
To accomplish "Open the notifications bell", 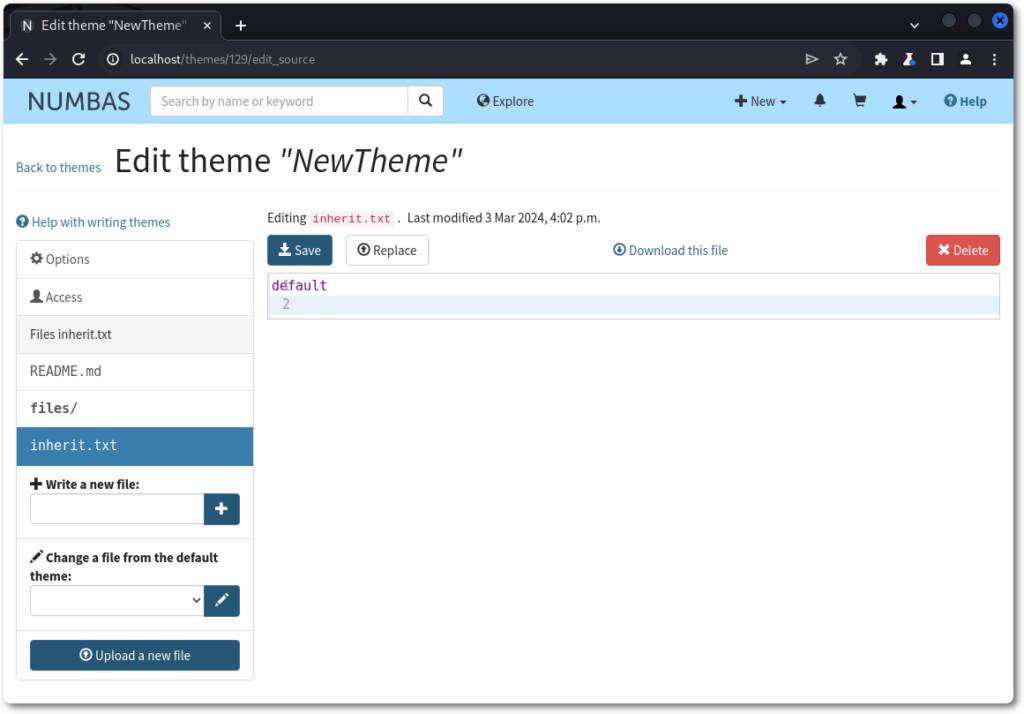I will pos(820,101).
